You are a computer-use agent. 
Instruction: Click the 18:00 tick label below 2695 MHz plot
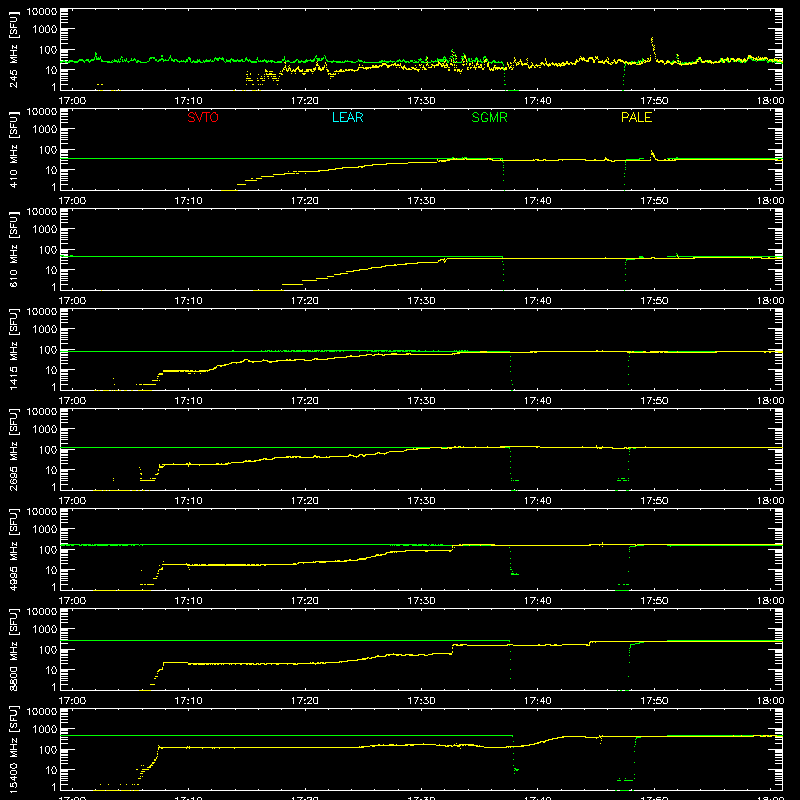click(770, 501)
